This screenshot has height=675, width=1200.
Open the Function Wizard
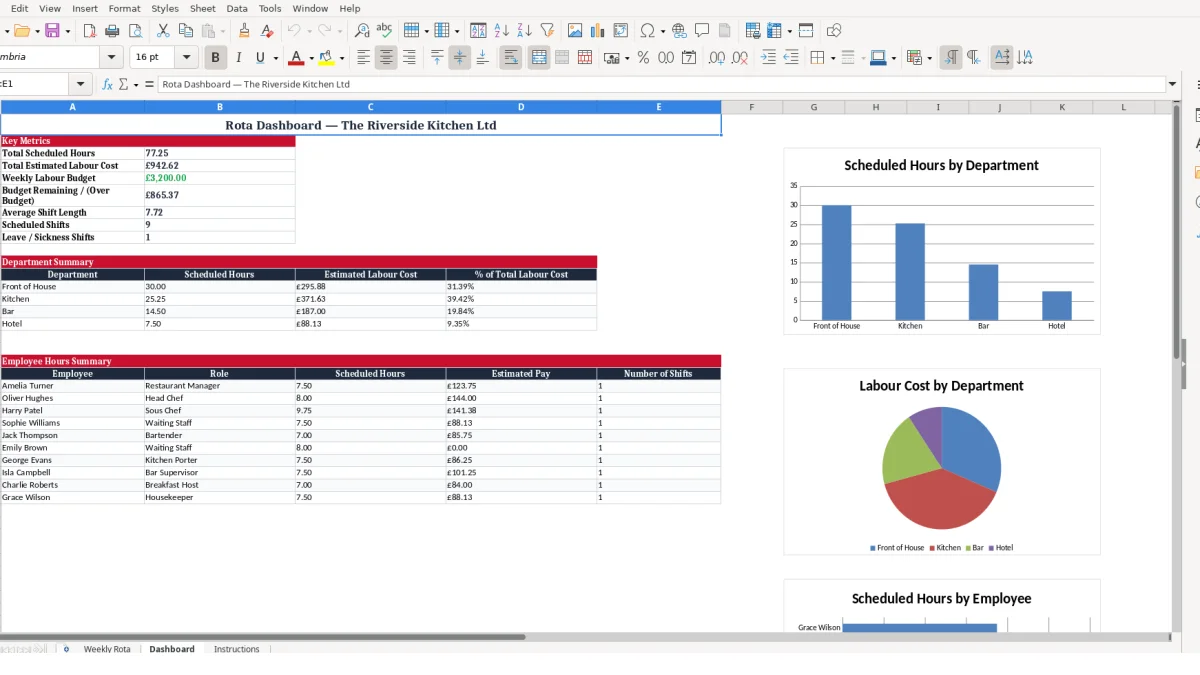click(x=108, y=85)
